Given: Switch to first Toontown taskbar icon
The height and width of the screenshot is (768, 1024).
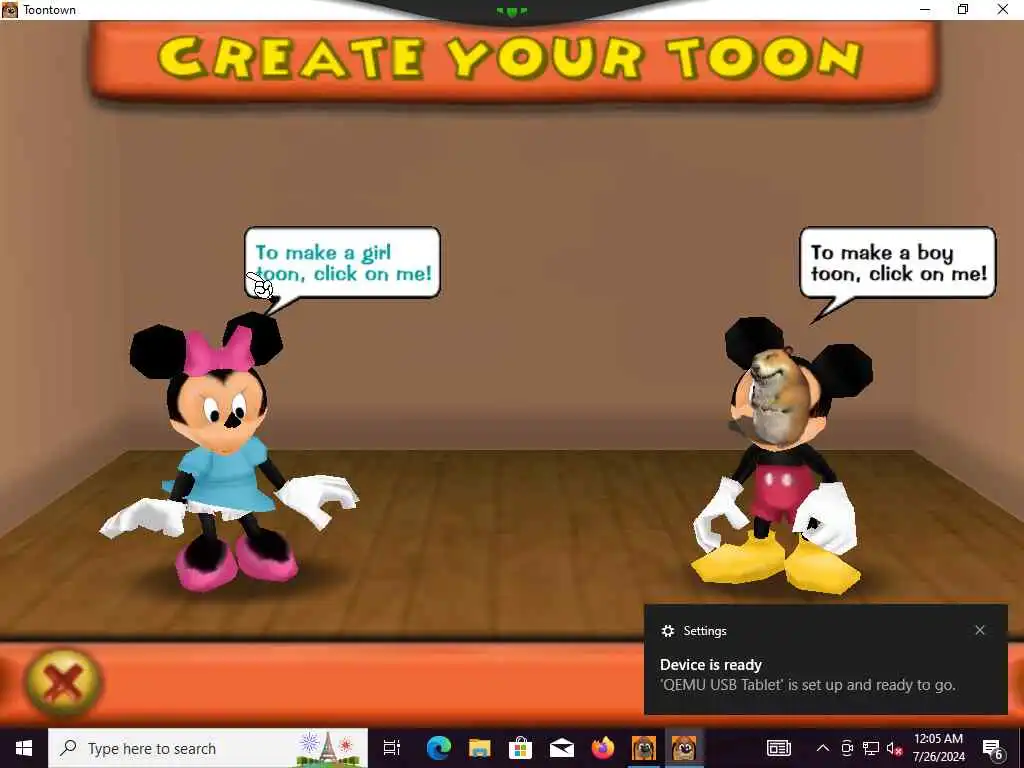Looking at the screenshot, I should click(x=644, y=748).
